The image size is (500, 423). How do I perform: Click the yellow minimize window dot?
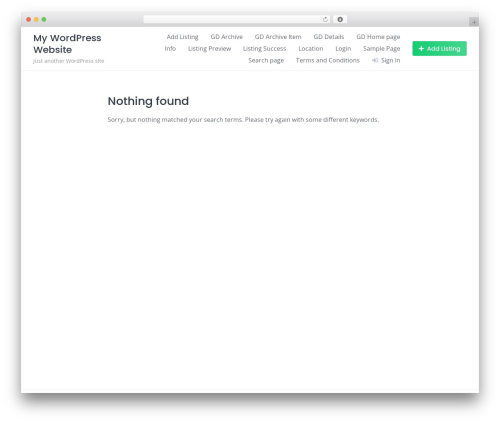36,19
